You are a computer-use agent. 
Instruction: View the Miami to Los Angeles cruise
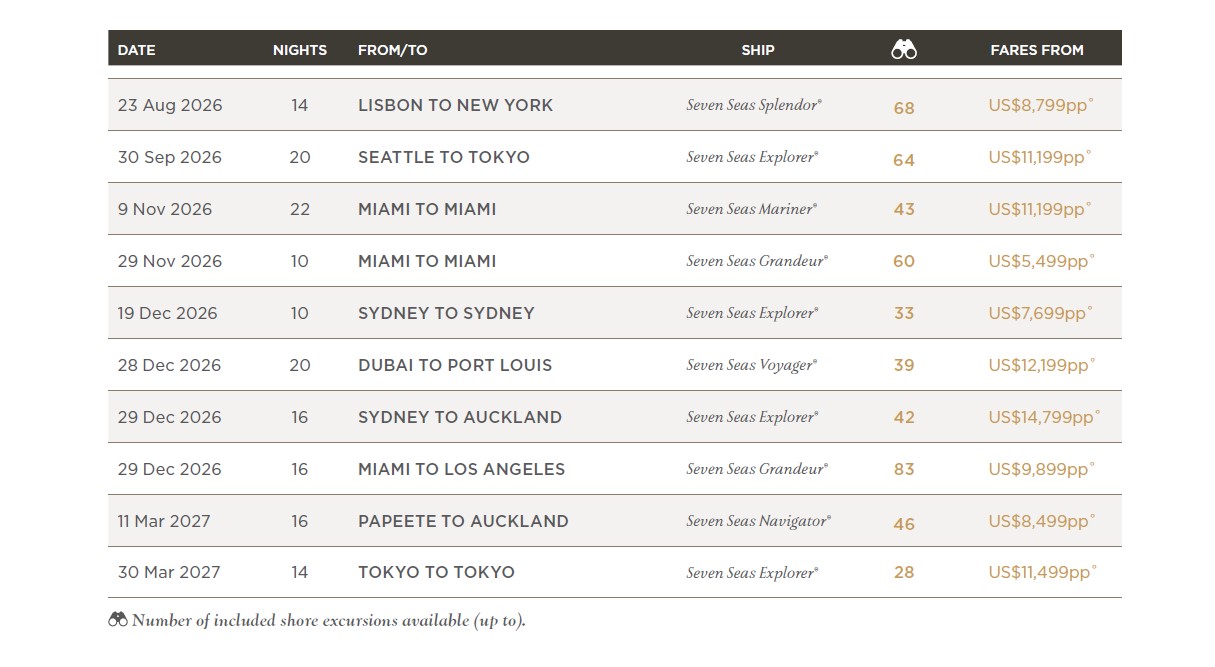coord(462,469)
